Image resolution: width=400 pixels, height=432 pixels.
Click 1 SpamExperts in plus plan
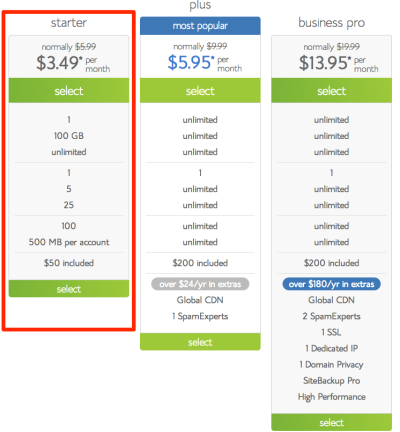pyautogui.click(x=200, y=316)
